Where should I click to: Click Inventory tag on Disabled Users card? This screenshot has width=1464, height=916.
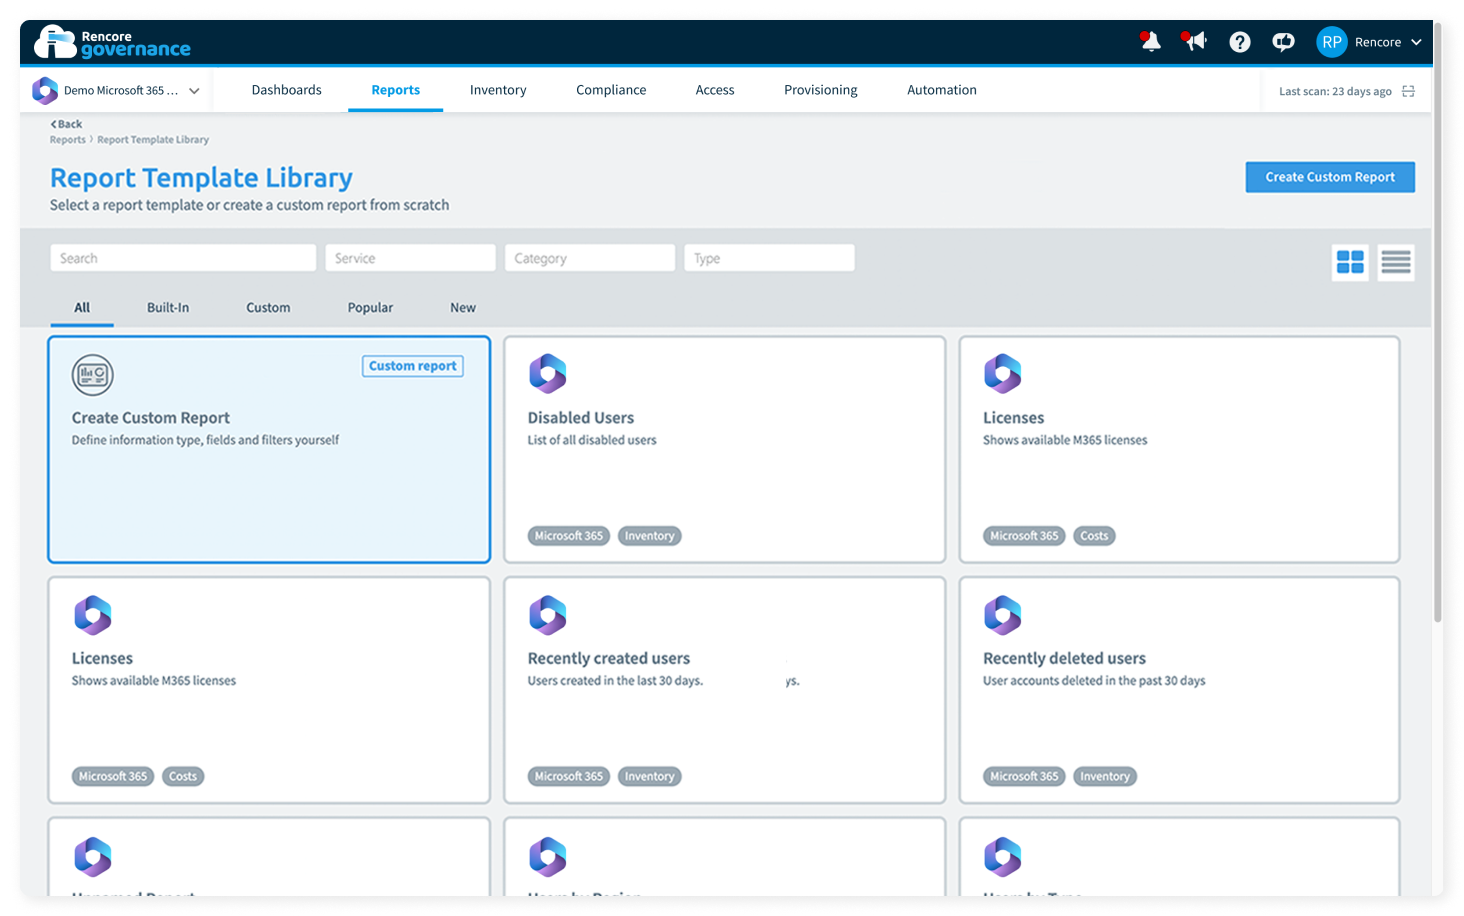click(650, 536)
